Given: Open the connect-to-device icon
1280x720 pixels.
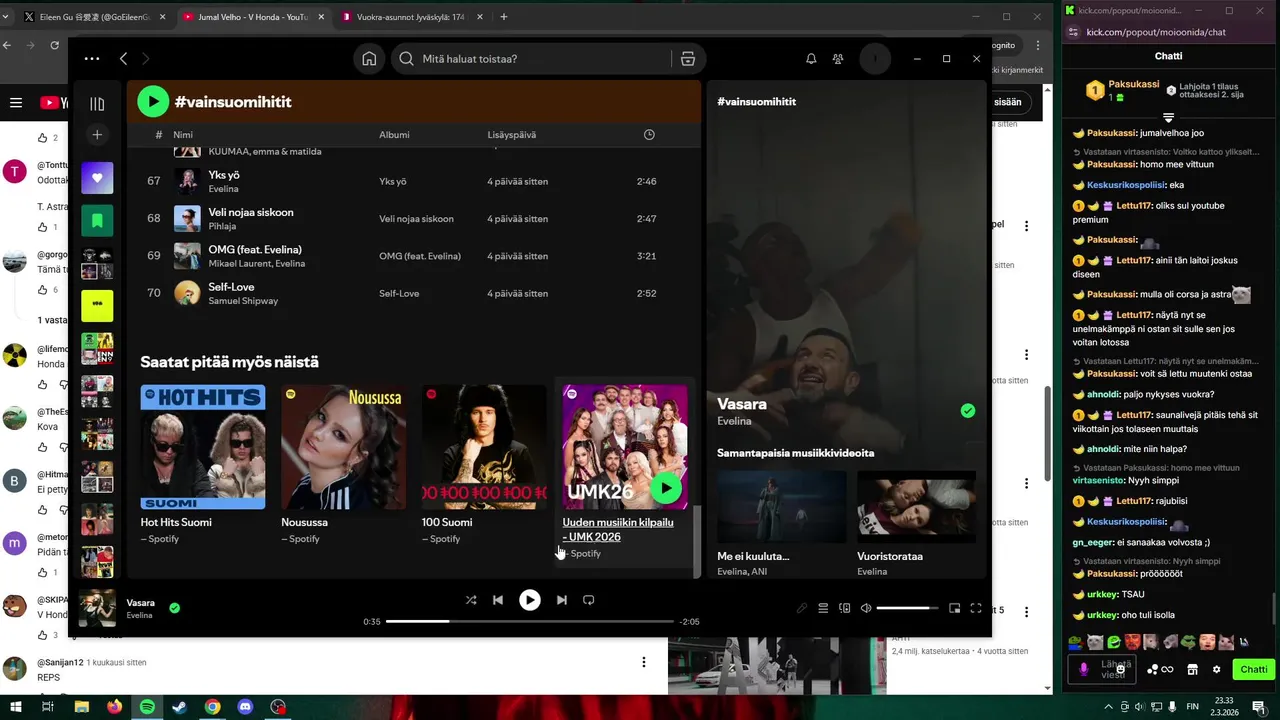Looking at the screenshot, I should [845, 608].
